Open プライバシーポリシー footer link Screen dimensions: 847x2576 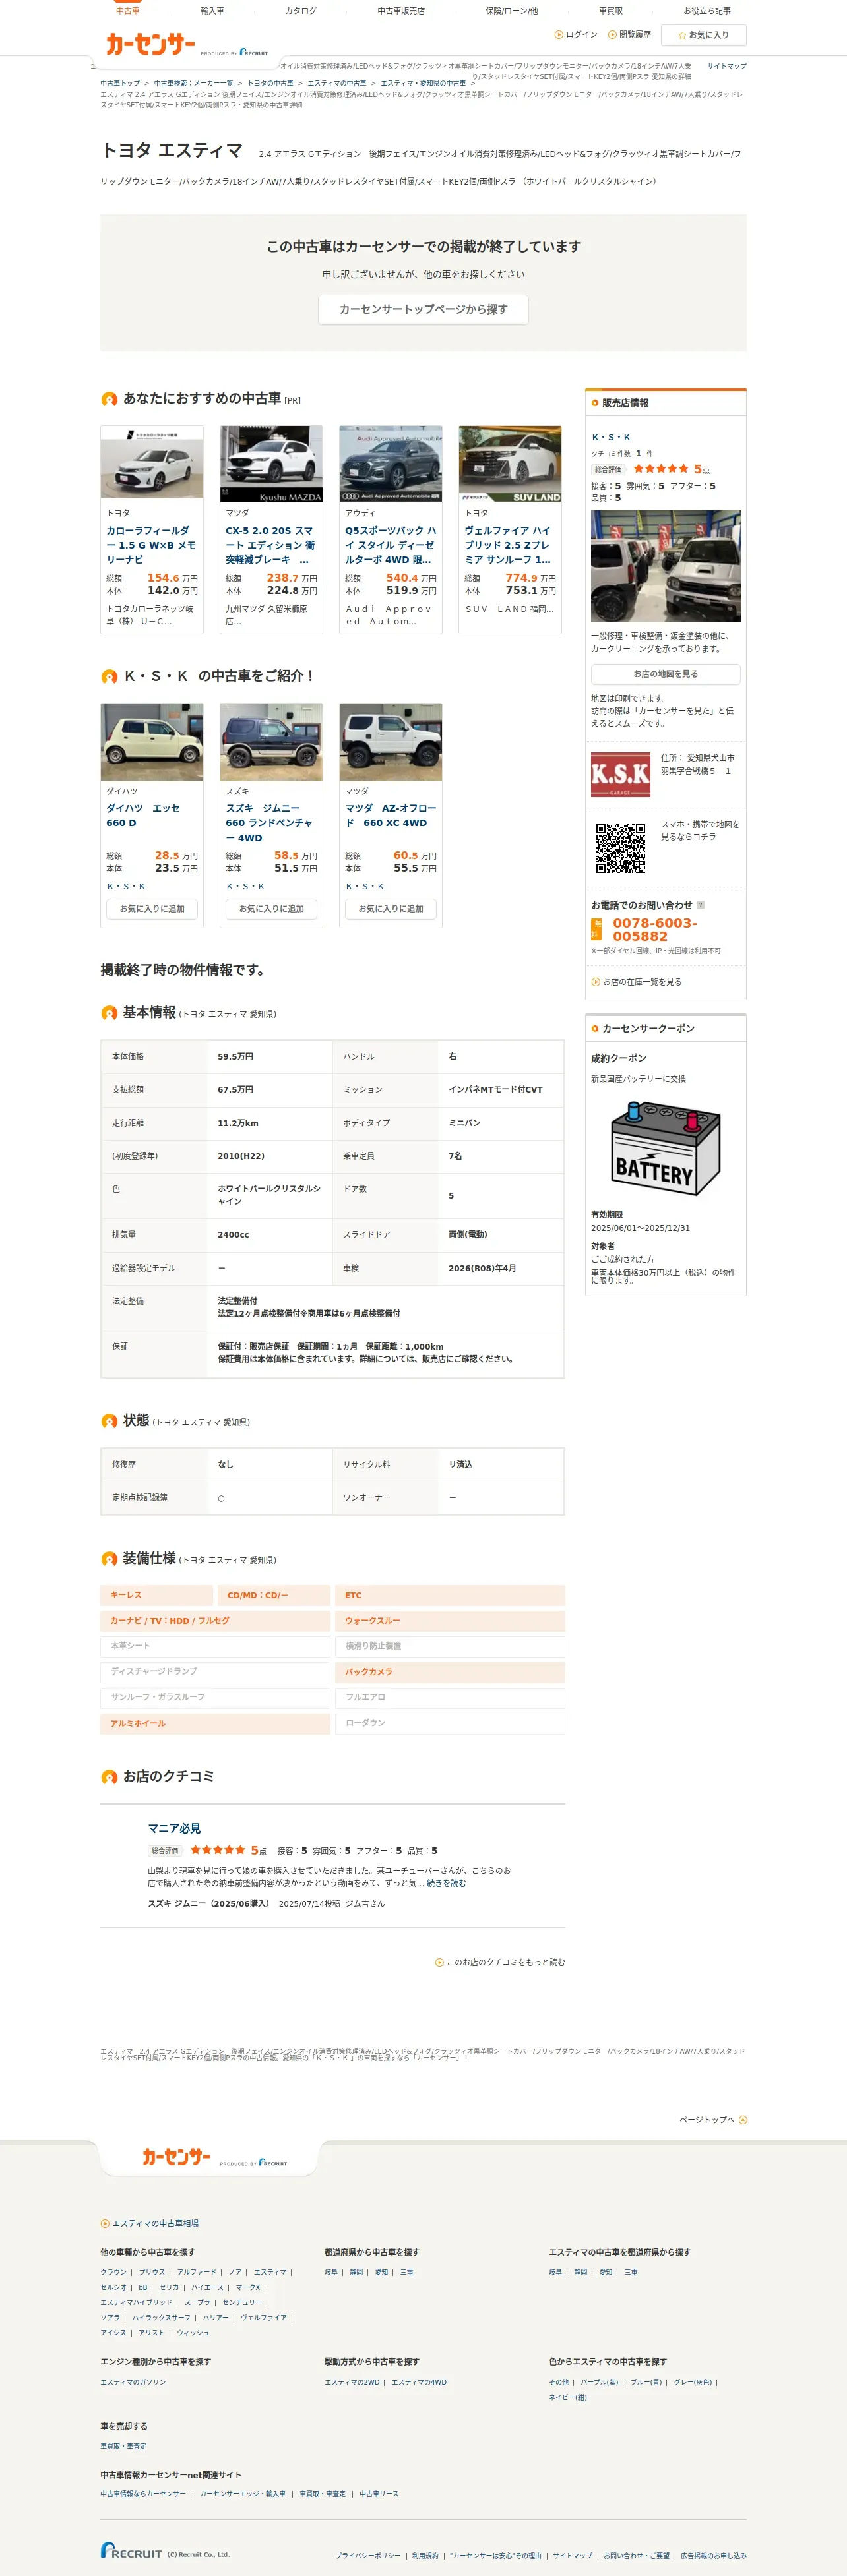pyautogui.click(x=367, y=2555)
